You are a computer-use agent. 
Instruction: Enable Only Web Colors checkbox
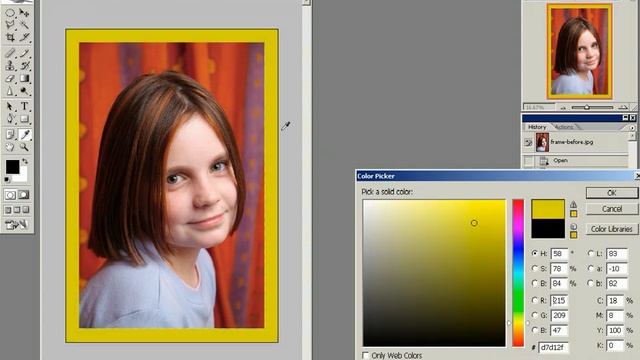click(366, 355)
